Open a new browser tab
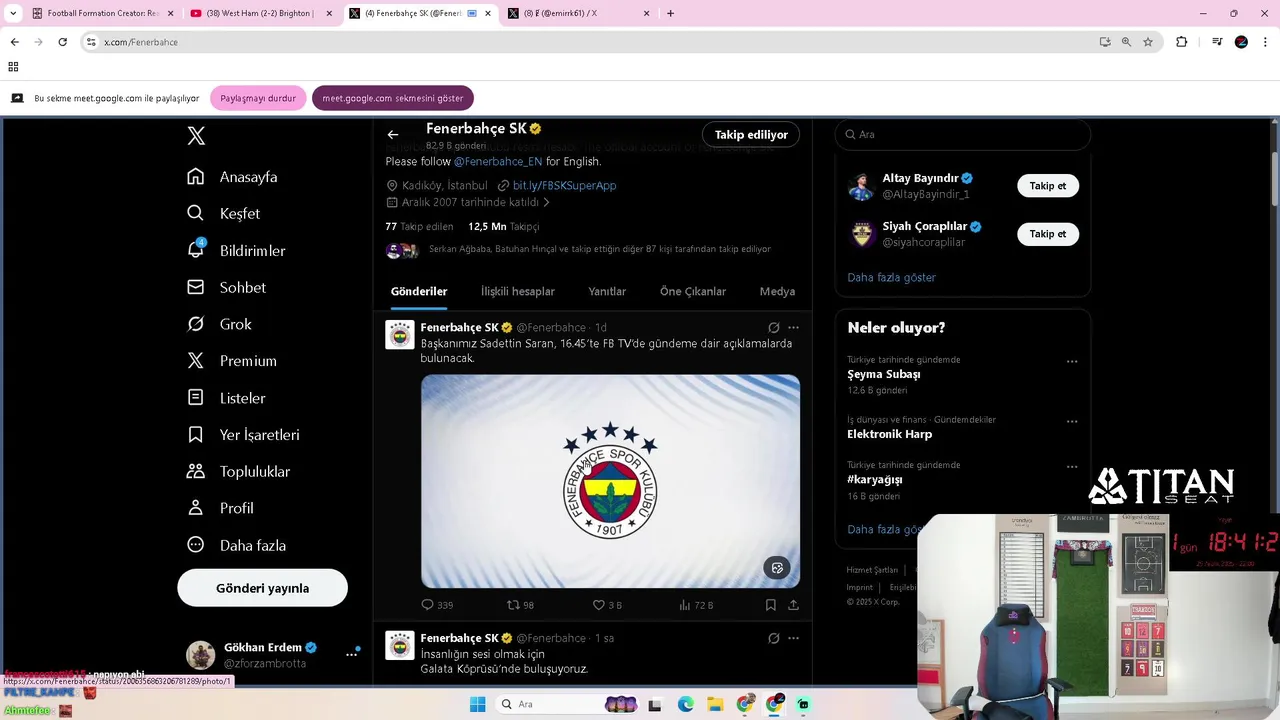This screenshot has height=720, width=1280. click(x=670, y=13)
